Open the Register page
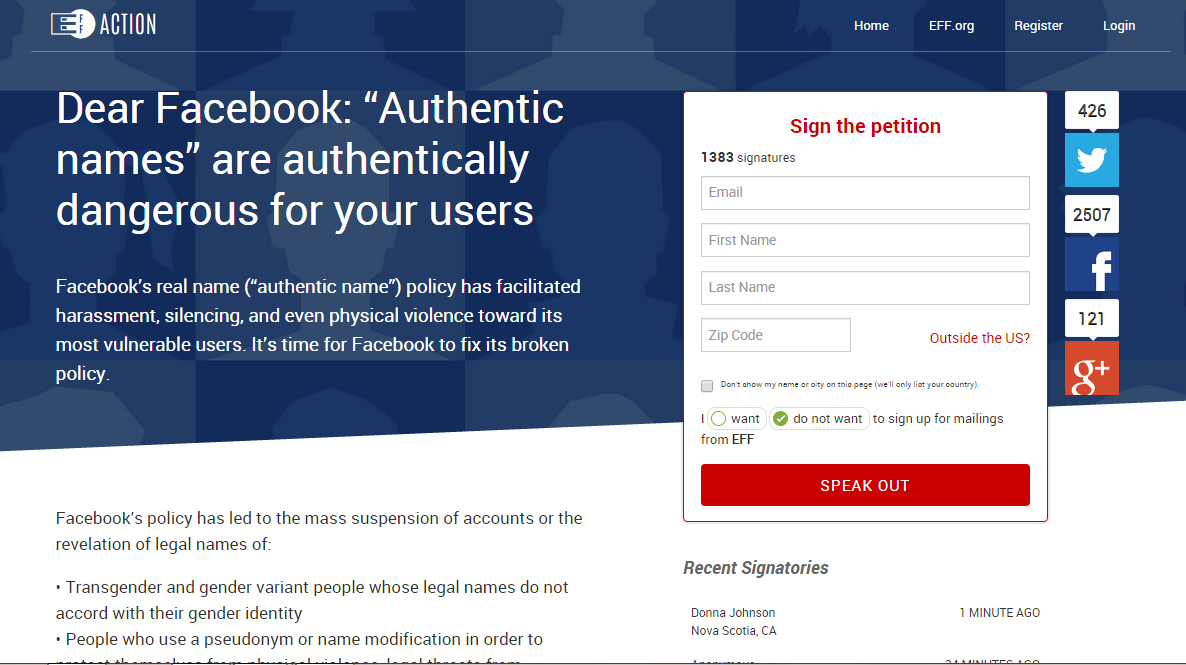Screen dimensions: 1186x665 (x=1038, y=26)
